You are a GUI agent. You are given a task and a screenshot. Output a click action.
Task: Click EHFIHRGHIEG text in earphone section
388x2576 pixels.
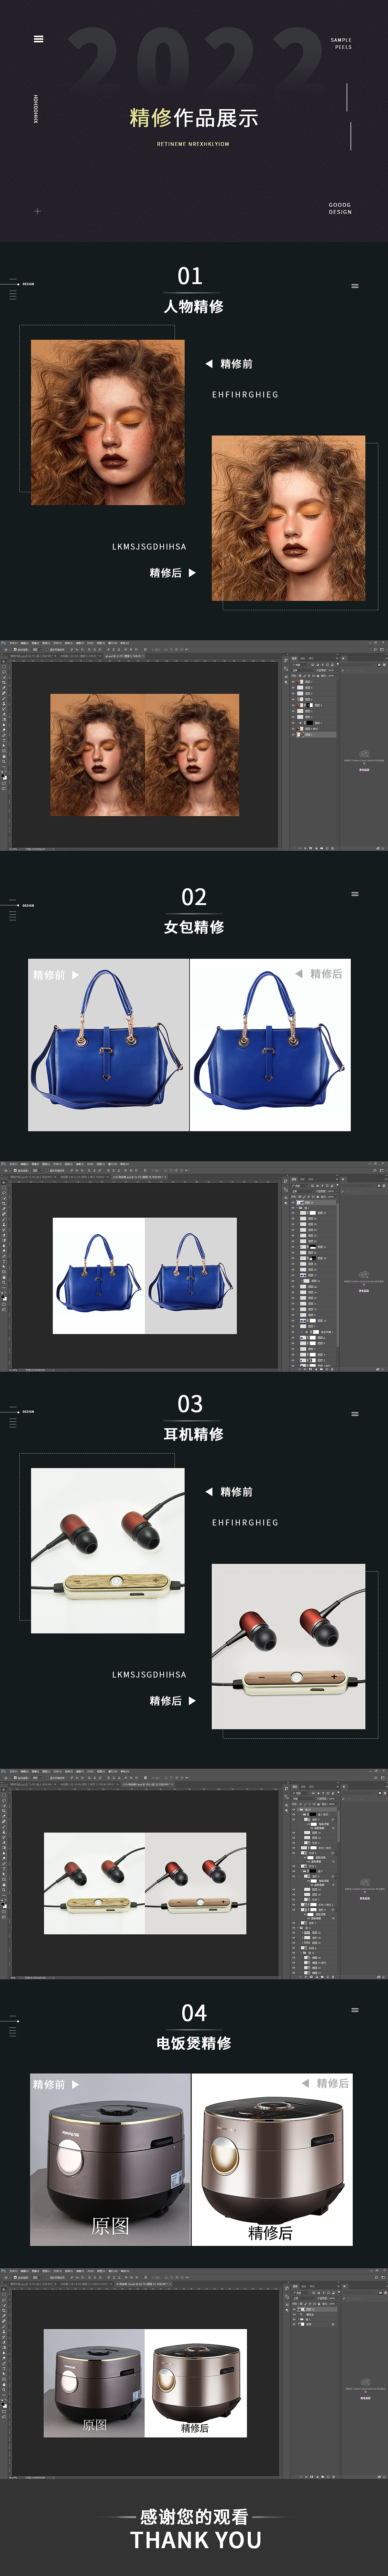pyautogui.click(x=245, y=1523)
